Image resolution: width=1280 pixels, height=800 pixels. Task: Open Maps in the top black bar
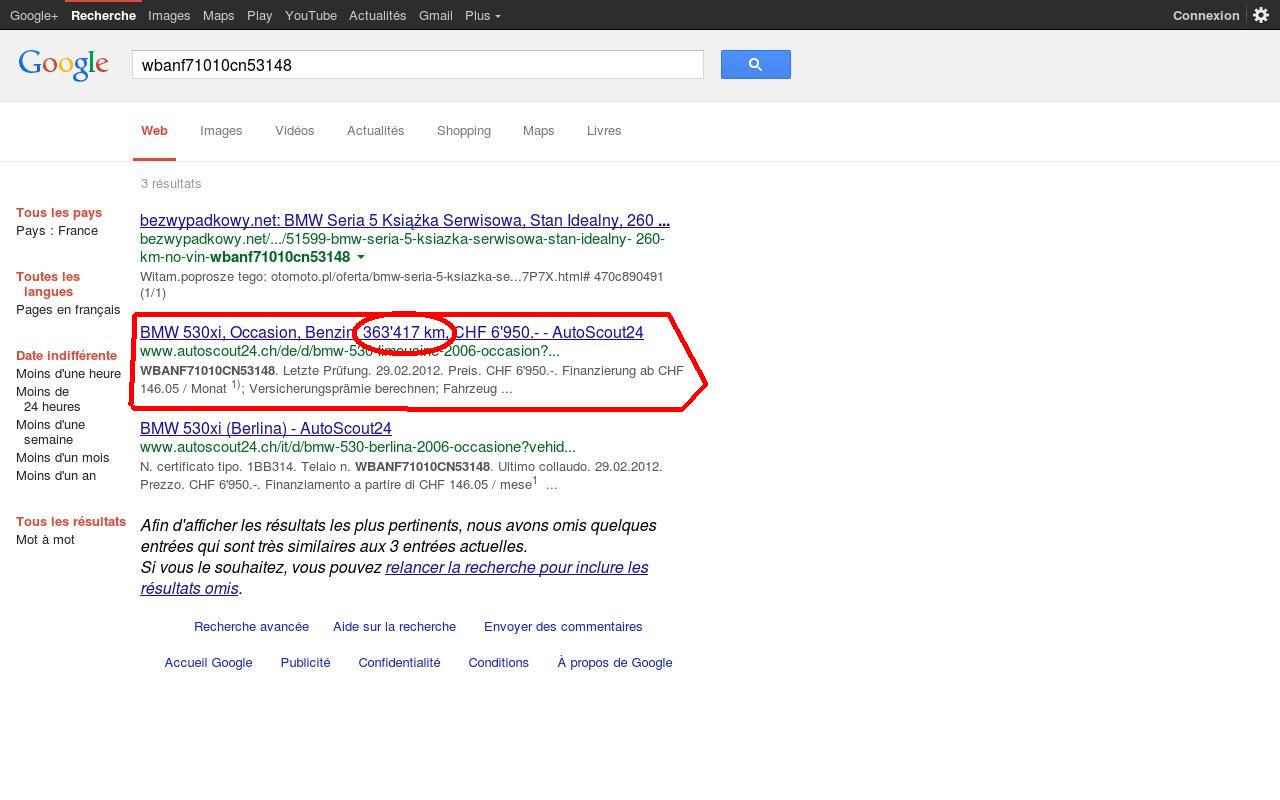click(218, 15)
